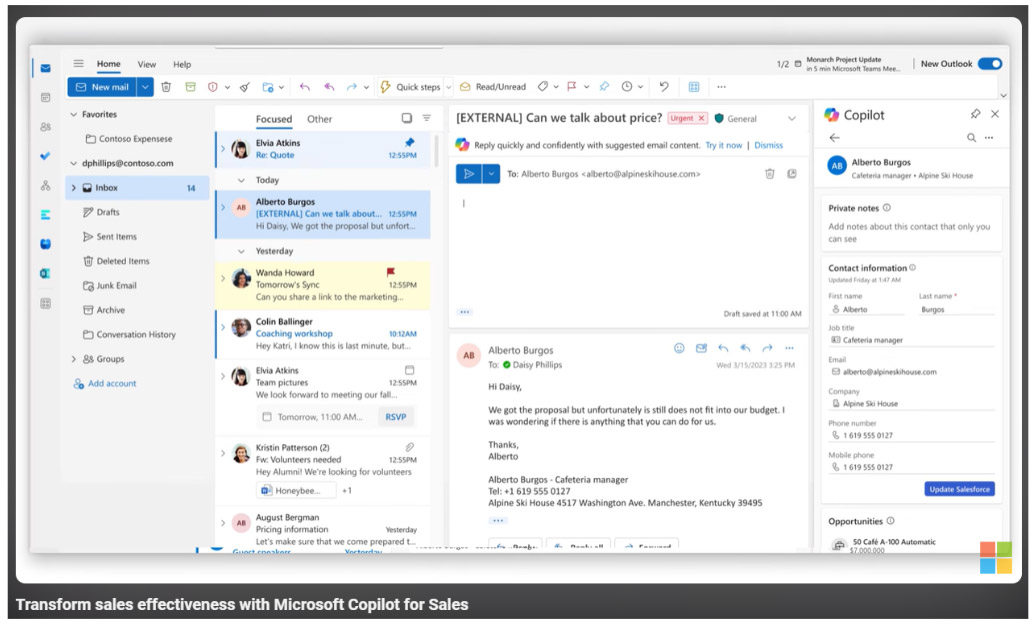The height and width of the screenshot is (625, 1036).
Task: Click the Last name field containing Burgos
Action: click(956, 310)
